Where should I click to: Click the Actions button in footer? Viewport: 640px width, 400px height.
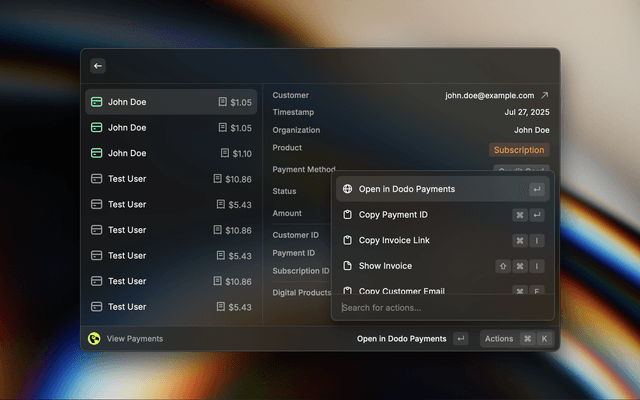[x=517, y=339]
